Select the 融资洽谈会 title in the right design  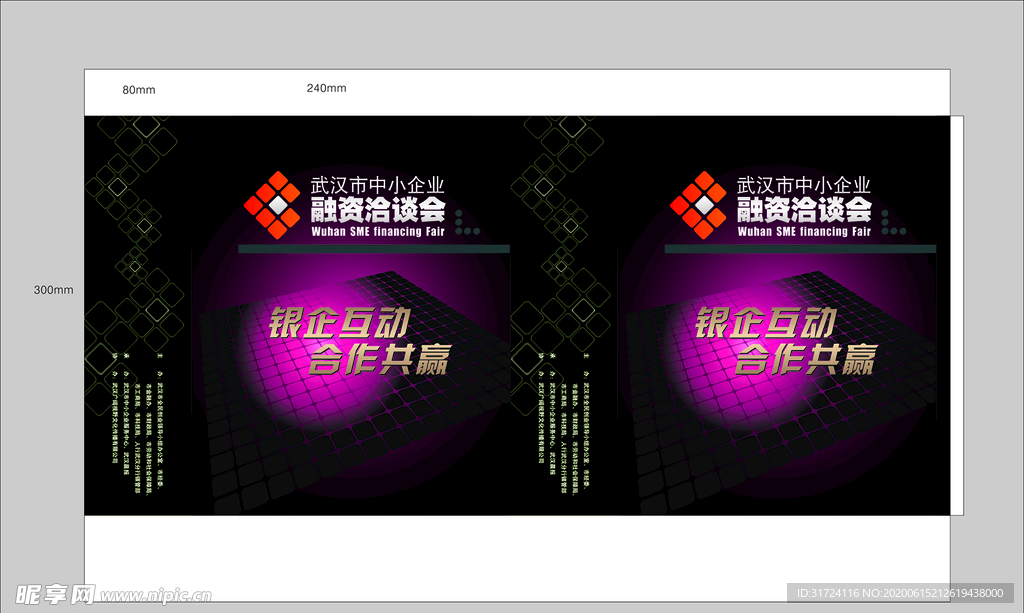805,210
